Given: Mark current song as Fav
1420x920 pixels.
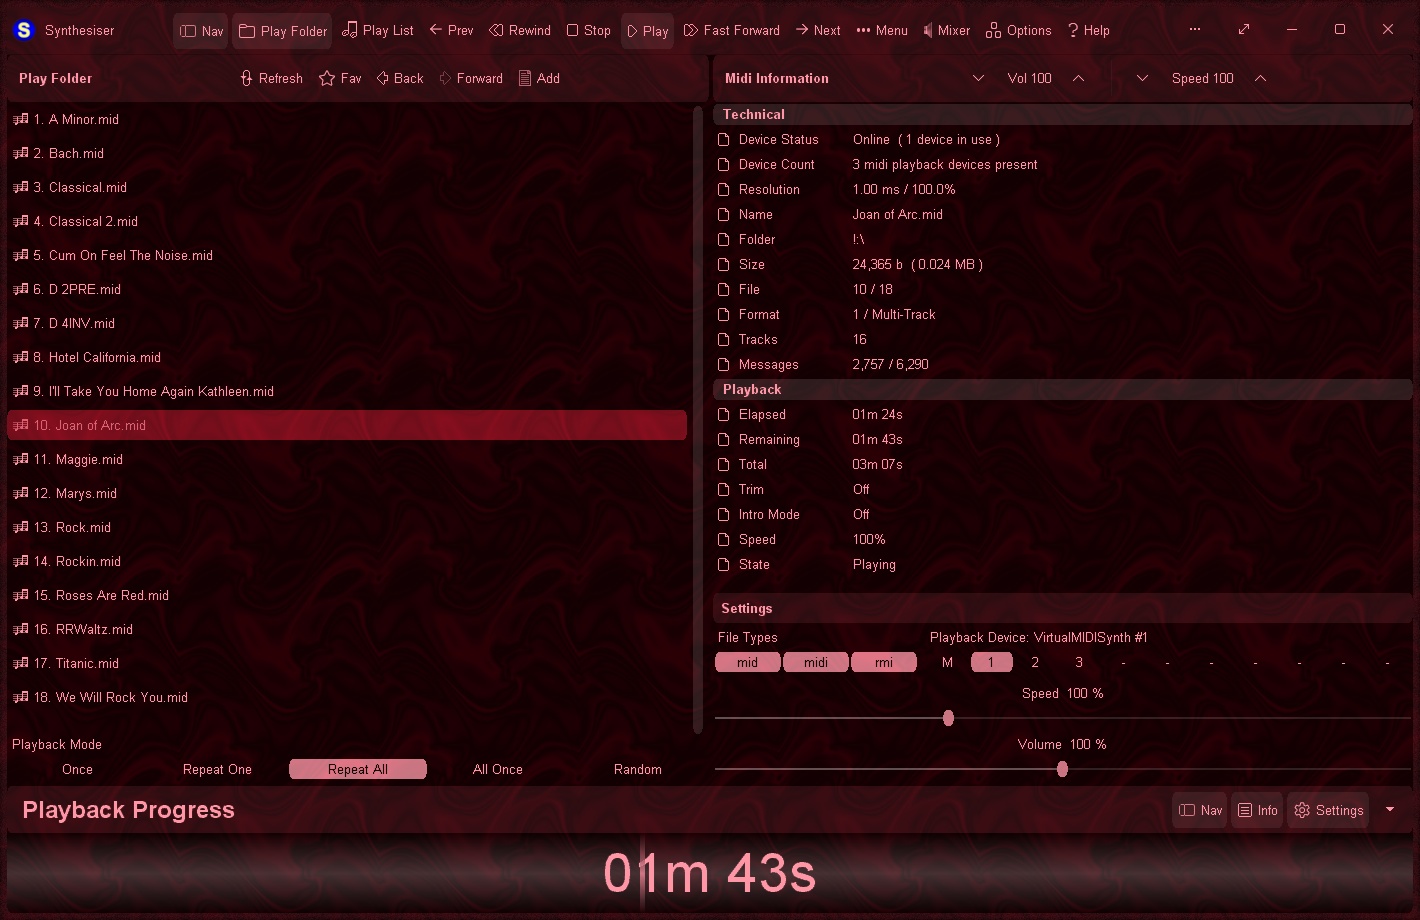Looking at the screenshot, I should click(x=339, y=78).
